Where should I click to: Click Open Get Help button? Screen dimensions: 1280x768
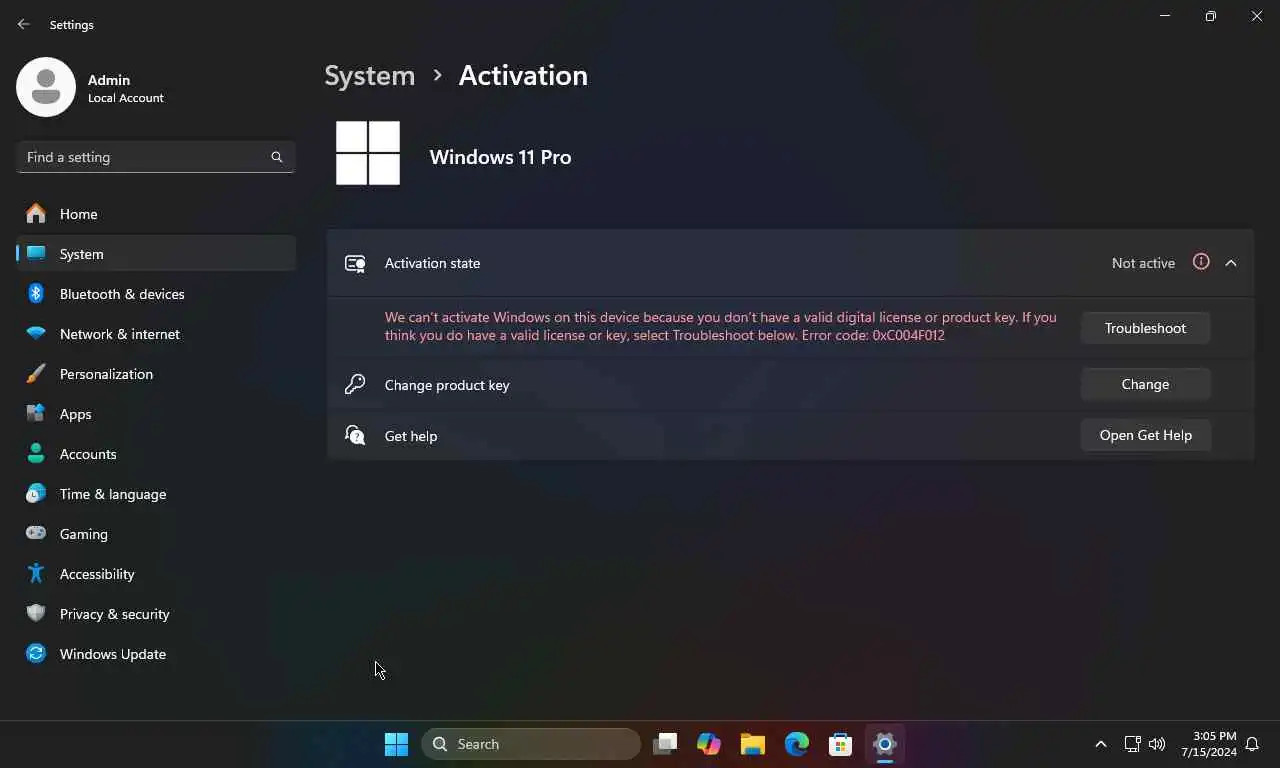pyautogui.click(x=1145, y=435)
